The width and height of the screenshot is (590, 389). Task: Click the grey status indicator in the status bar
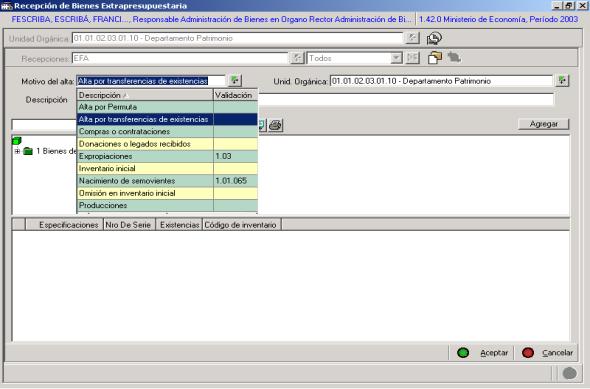[569, 373]
